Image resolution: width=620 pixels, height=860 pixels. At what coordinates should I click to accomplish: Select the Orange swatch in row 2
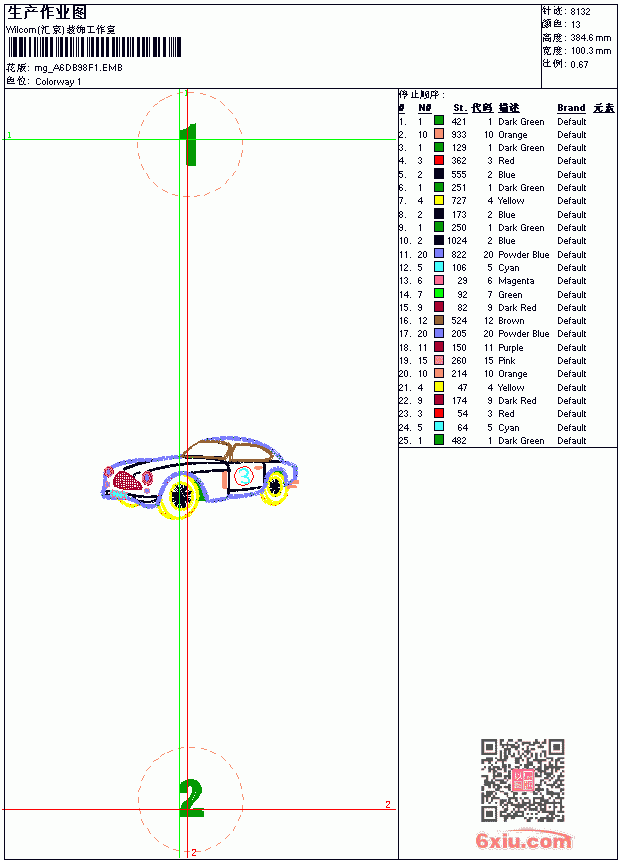tap(439, 134)
